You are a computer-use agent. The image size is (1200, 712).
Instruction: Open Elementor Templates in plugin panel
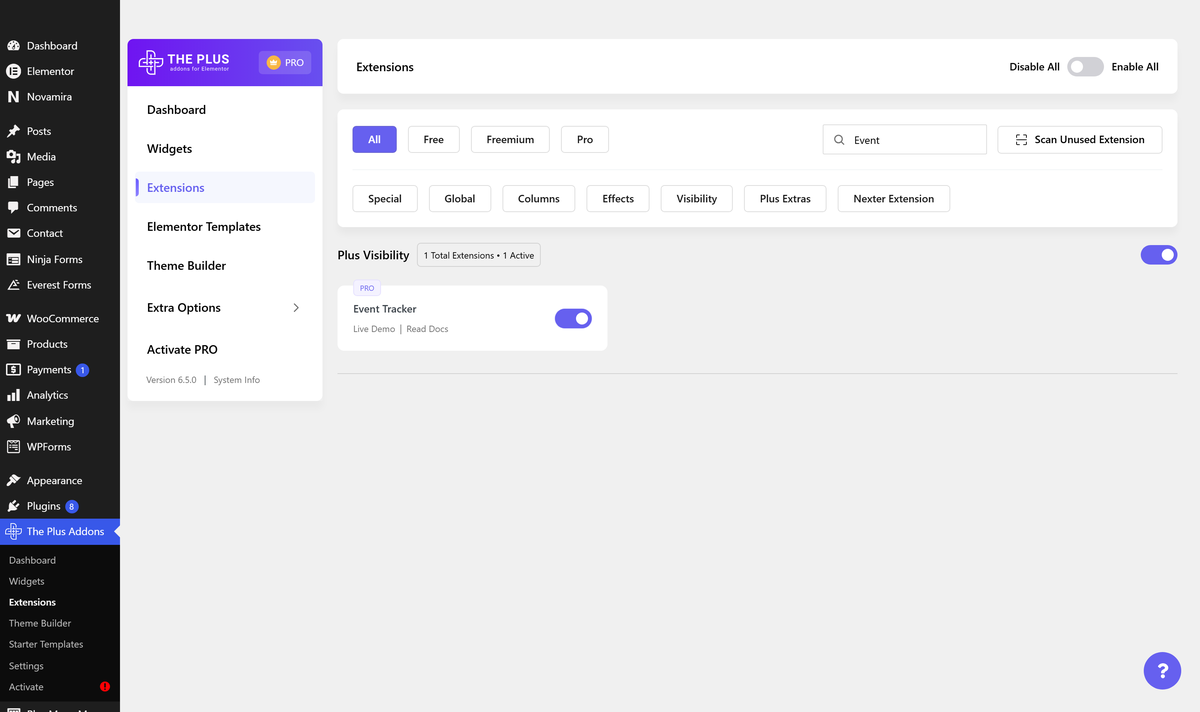(x=204, y=227)
